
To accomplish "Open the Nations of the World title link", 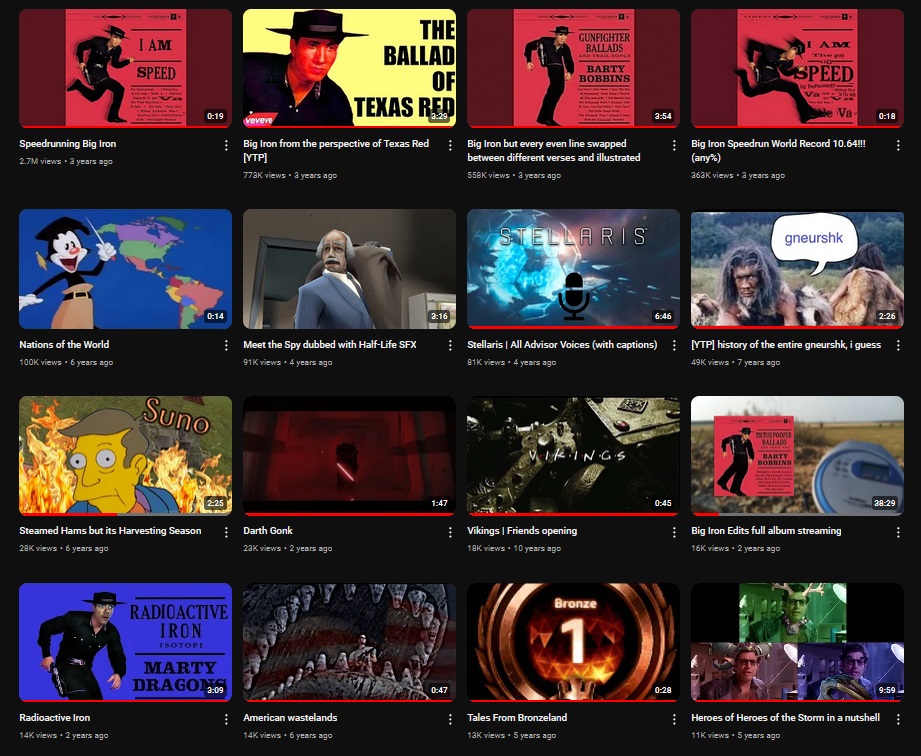I will tap(64, 344).
